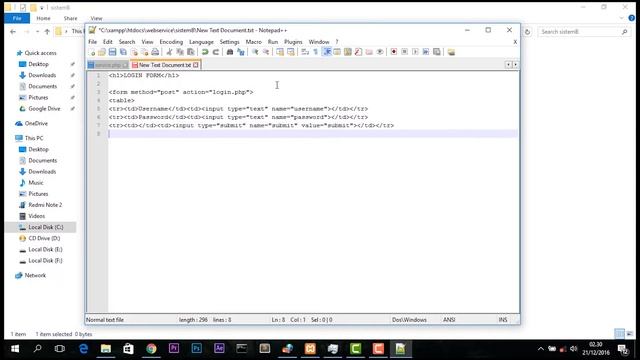Open the Replace dialog from toolbar
Screen dimensions: 640x360
click(241, 52)
